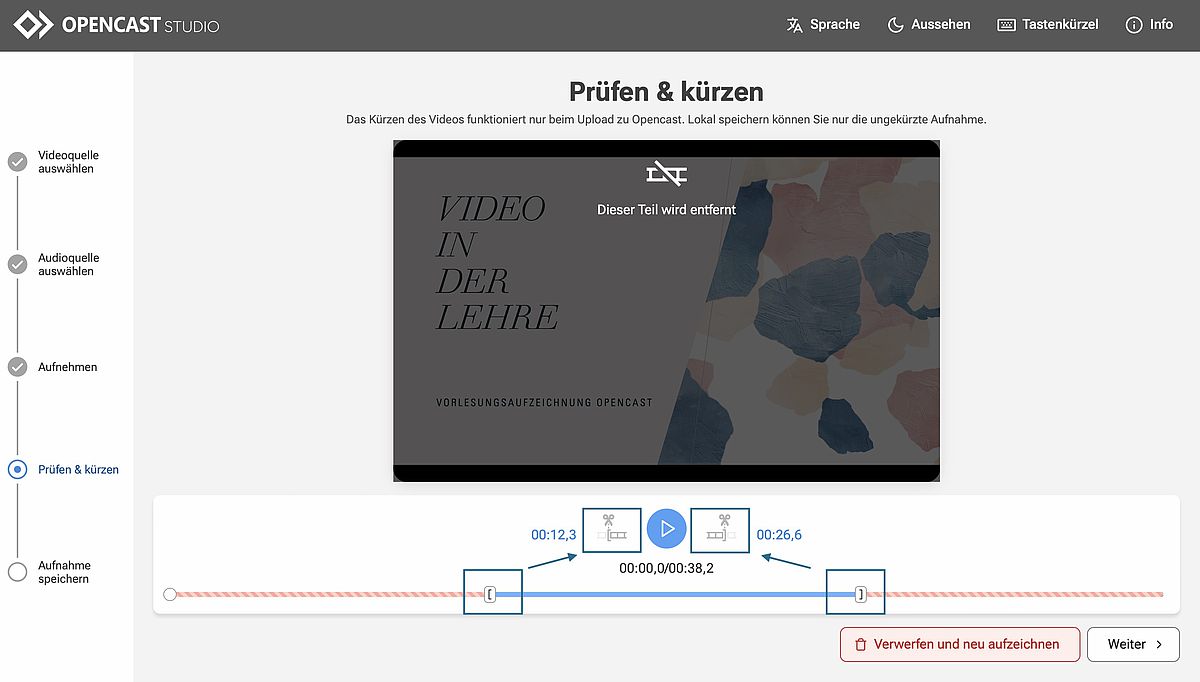Open the Info dialog

[1149, 25]
